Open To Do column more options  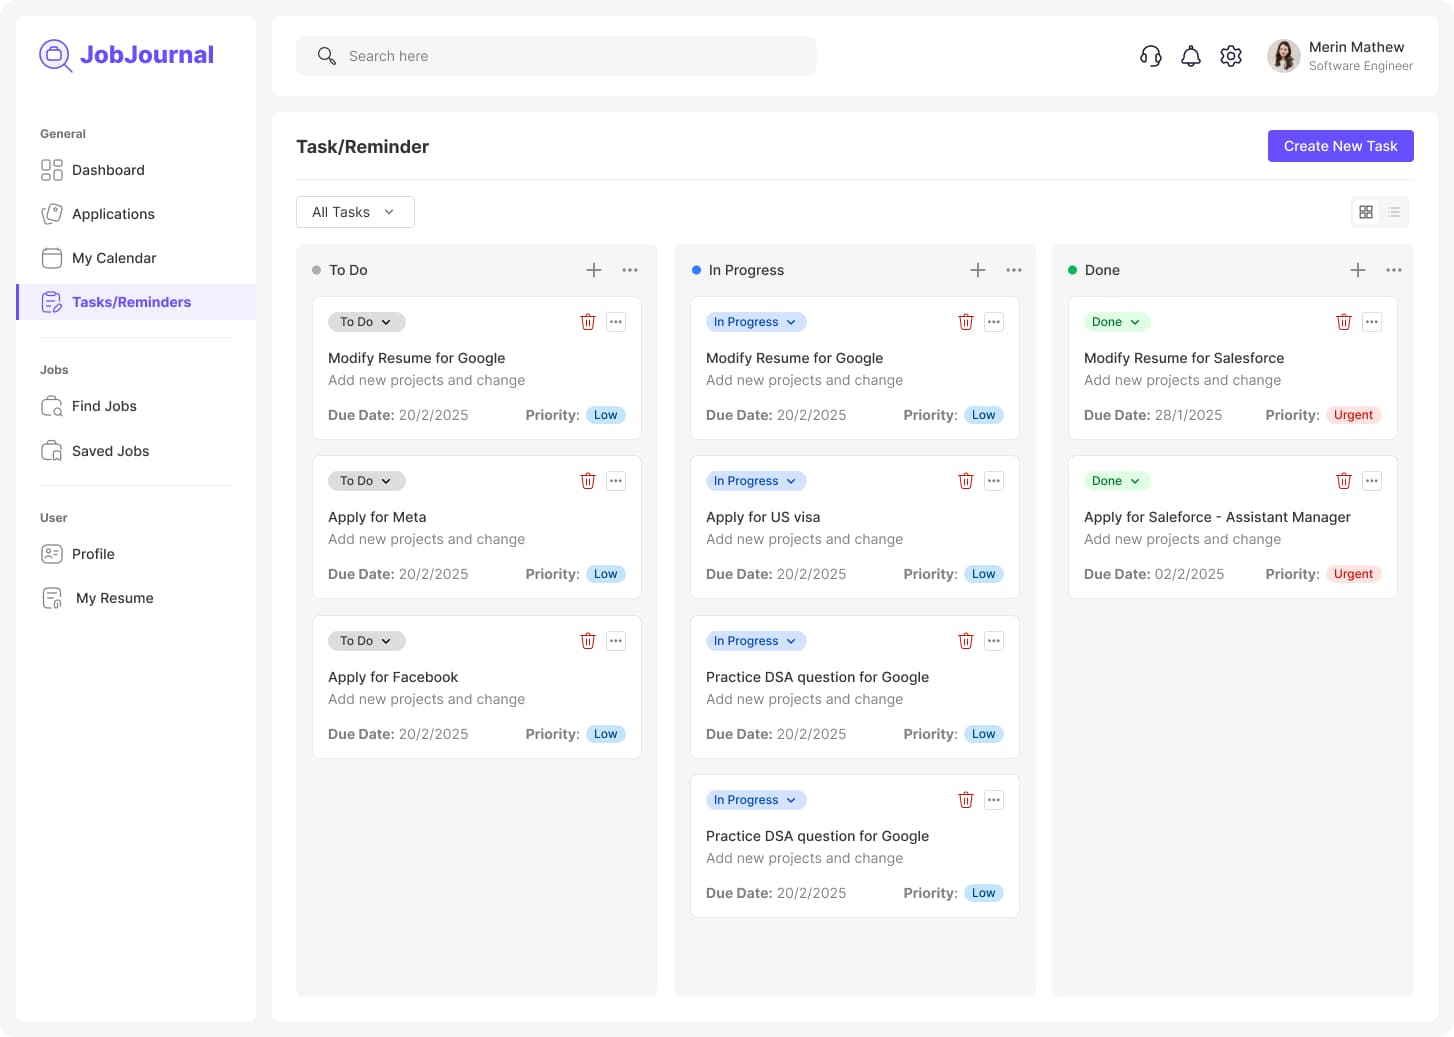click(630, 270)
